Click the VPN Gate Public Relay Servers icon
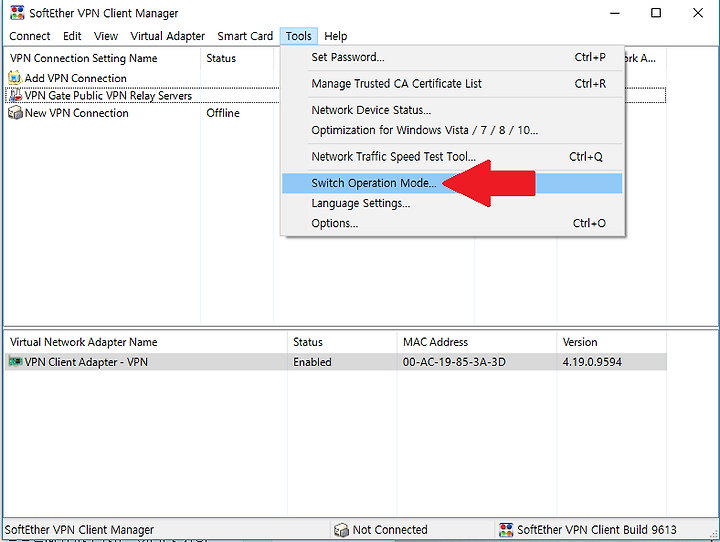 click(x=15, y=96)
